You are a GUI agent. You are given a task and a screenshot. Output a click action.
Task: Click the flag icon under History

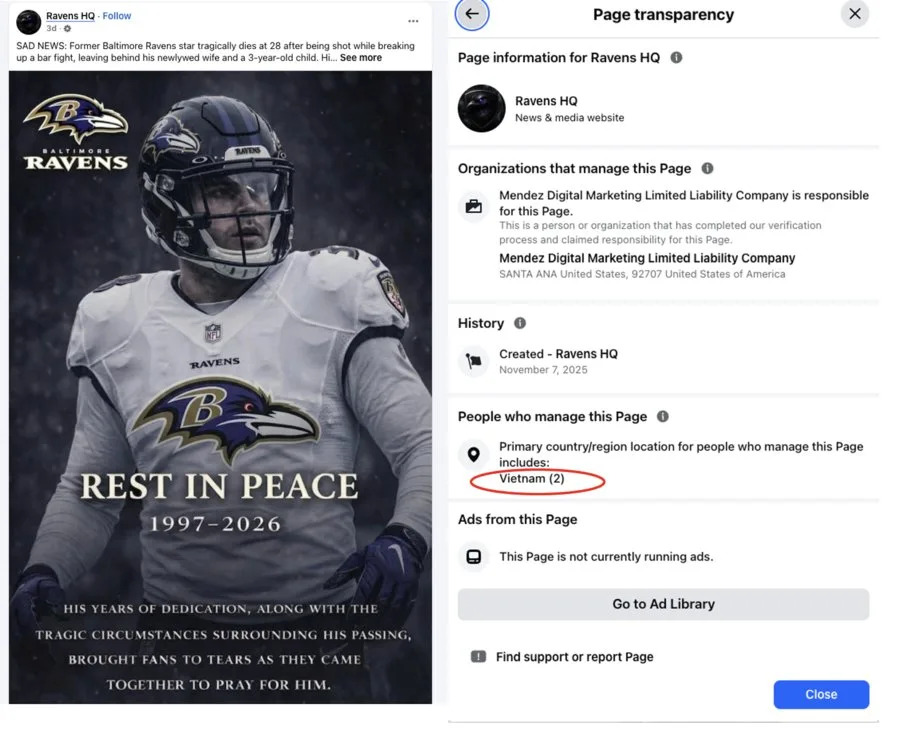pos(473,361)
